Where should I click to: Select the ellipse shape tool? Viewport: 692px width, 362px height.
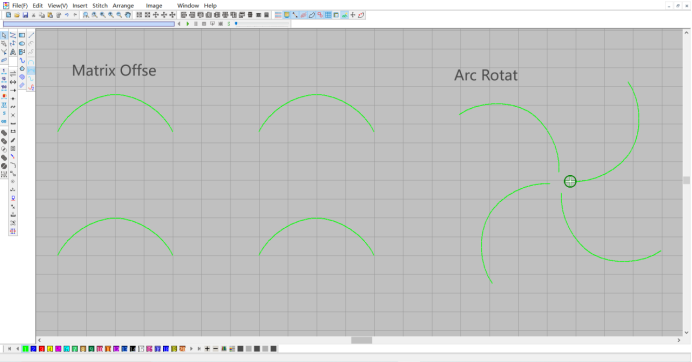point(22,44)
